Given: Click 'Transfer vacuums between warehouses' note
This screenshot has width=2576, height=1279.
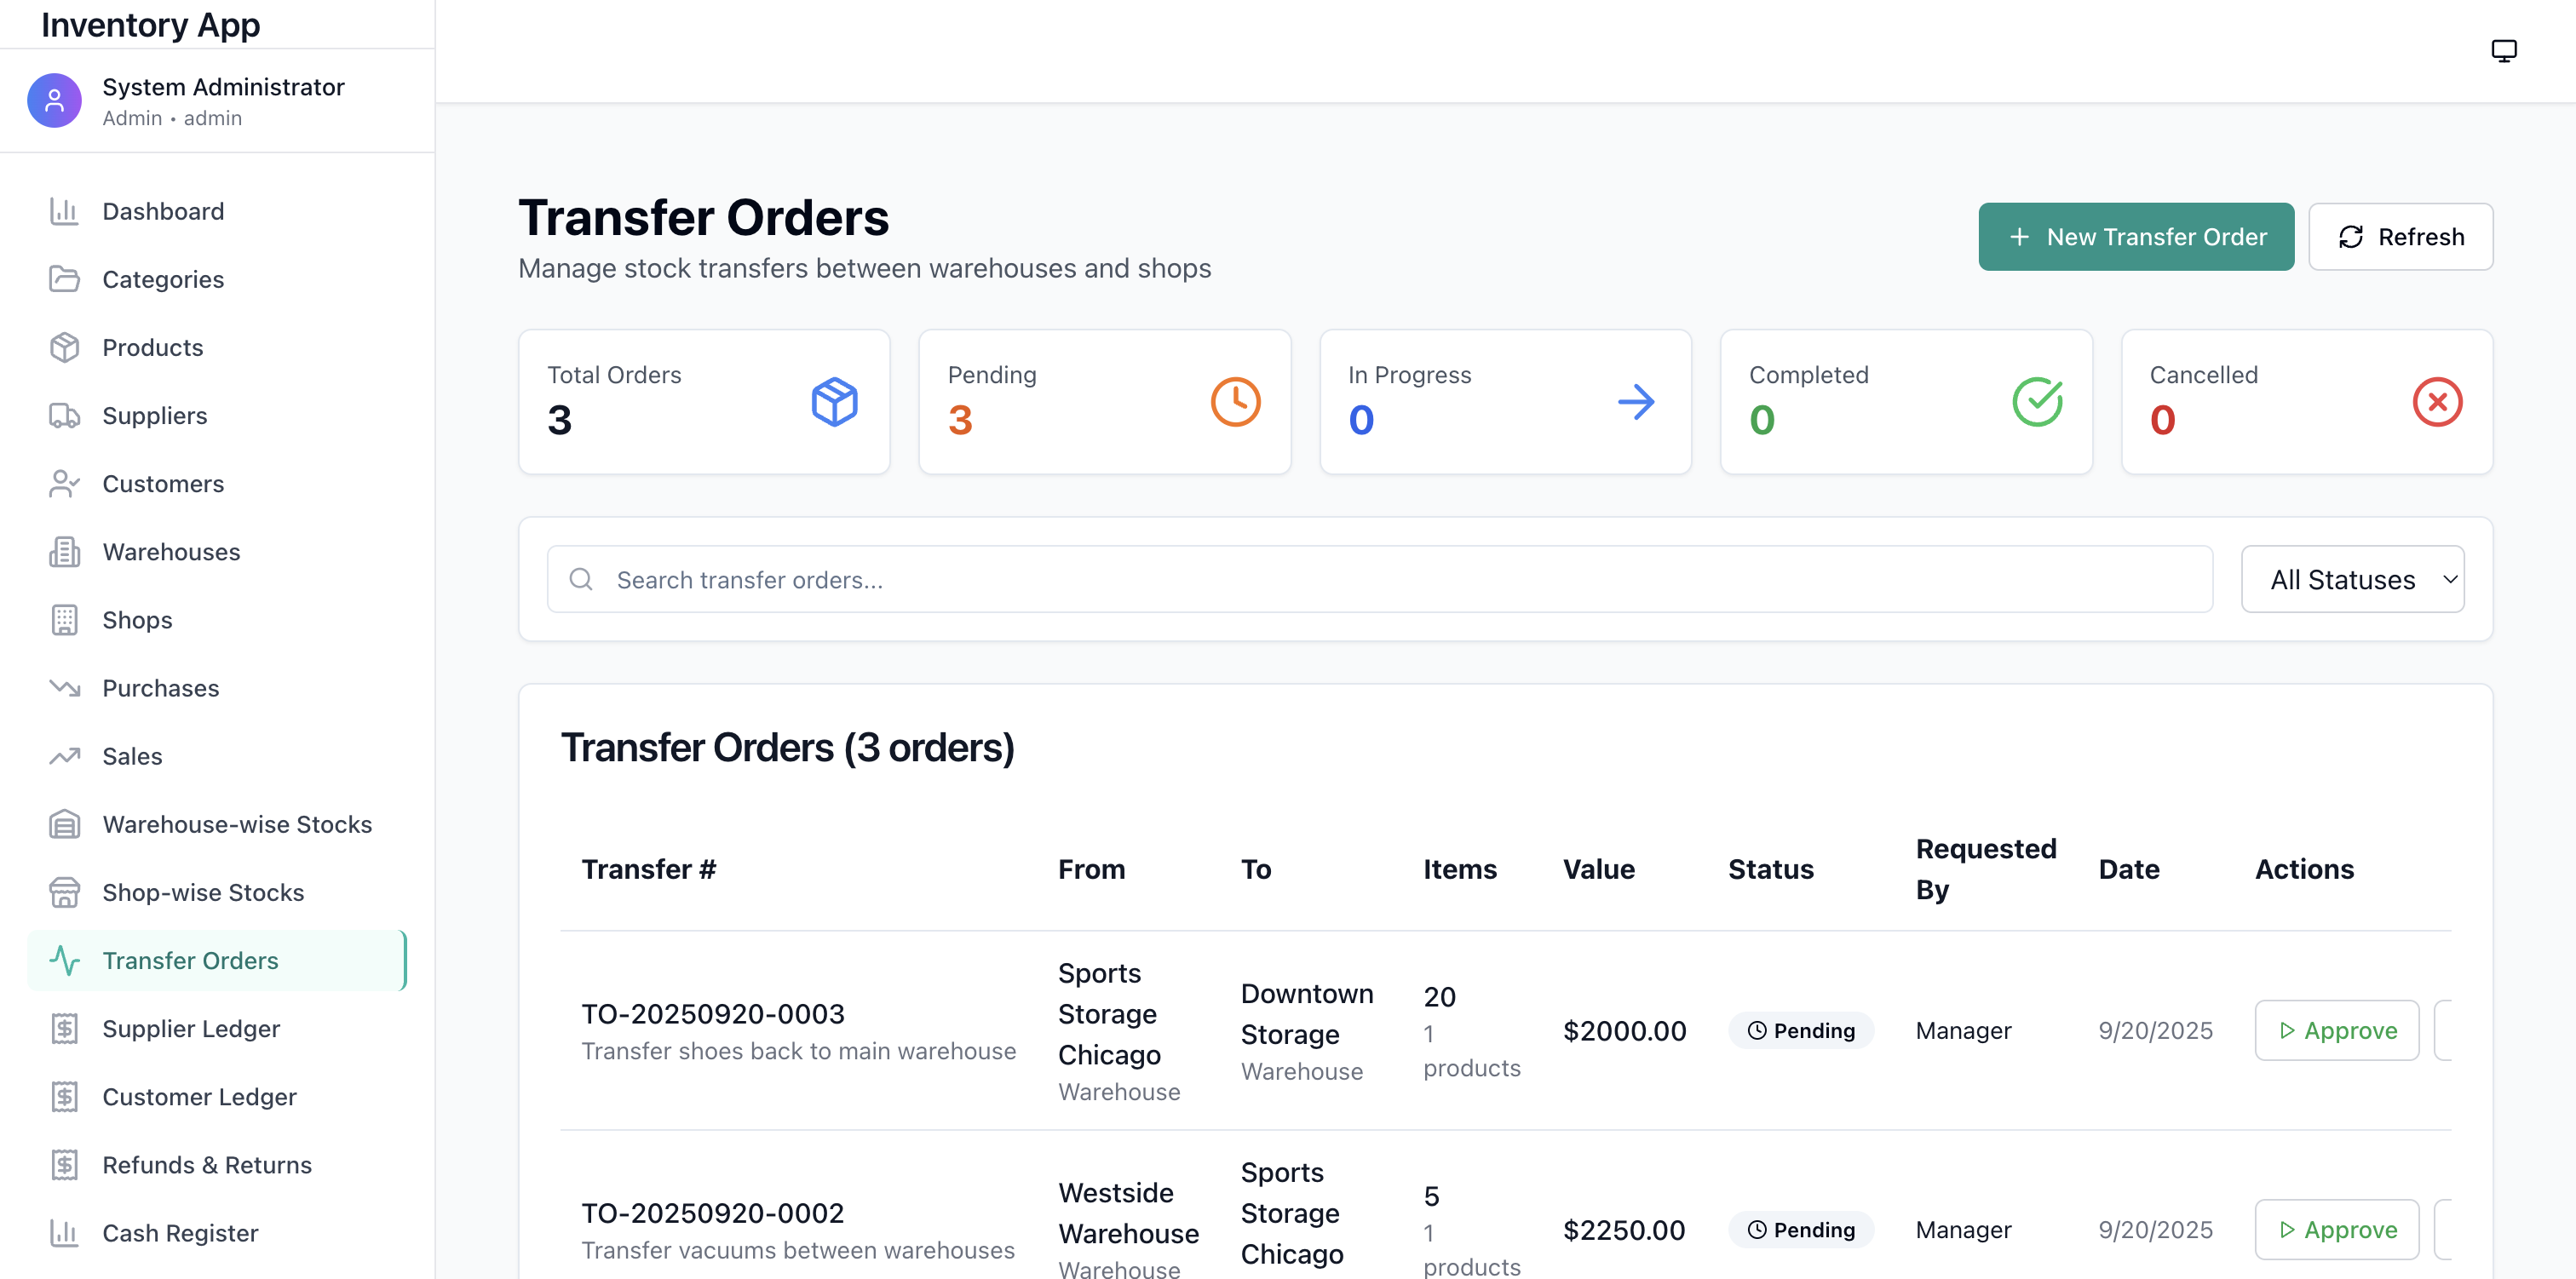Looking at the screenshot, I should 797,1249.
